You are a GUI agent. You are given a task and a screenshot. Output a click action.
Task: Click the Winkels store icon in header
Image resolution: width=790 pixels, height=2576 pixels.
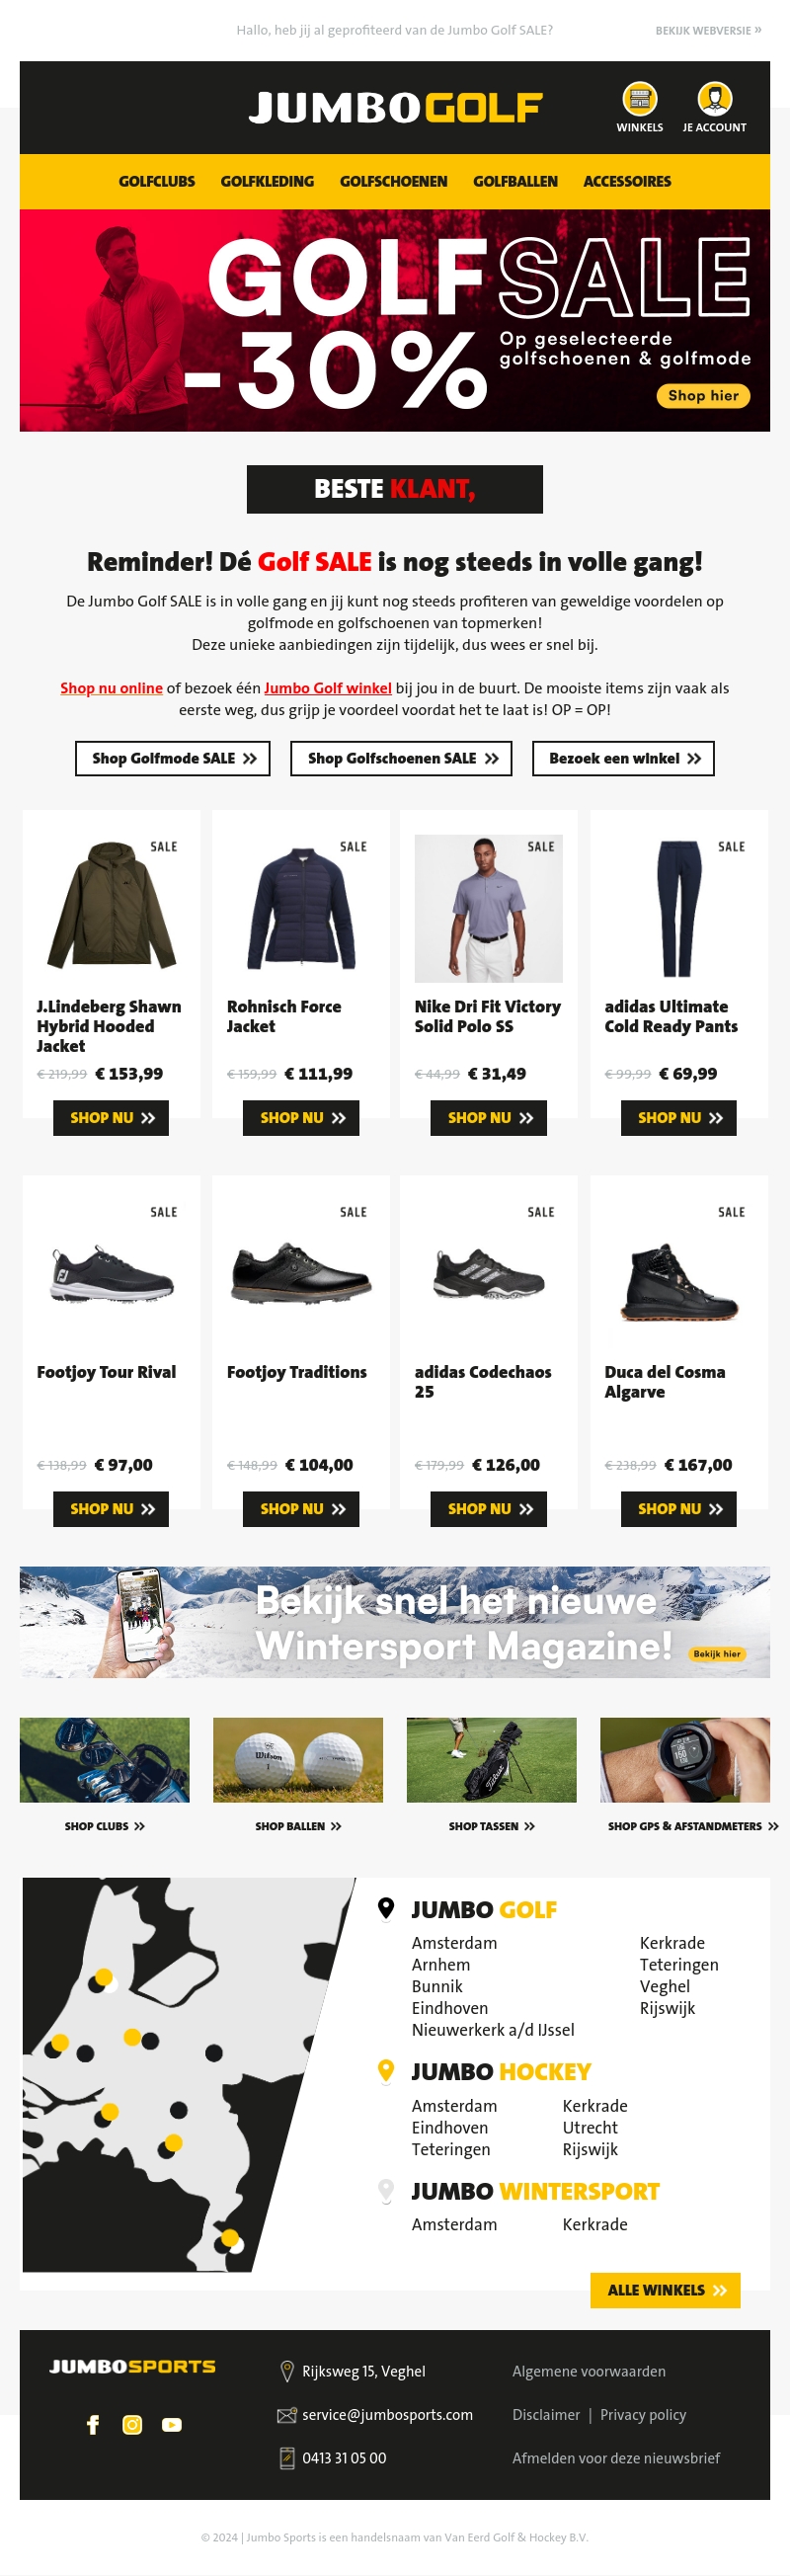[639, 99]
